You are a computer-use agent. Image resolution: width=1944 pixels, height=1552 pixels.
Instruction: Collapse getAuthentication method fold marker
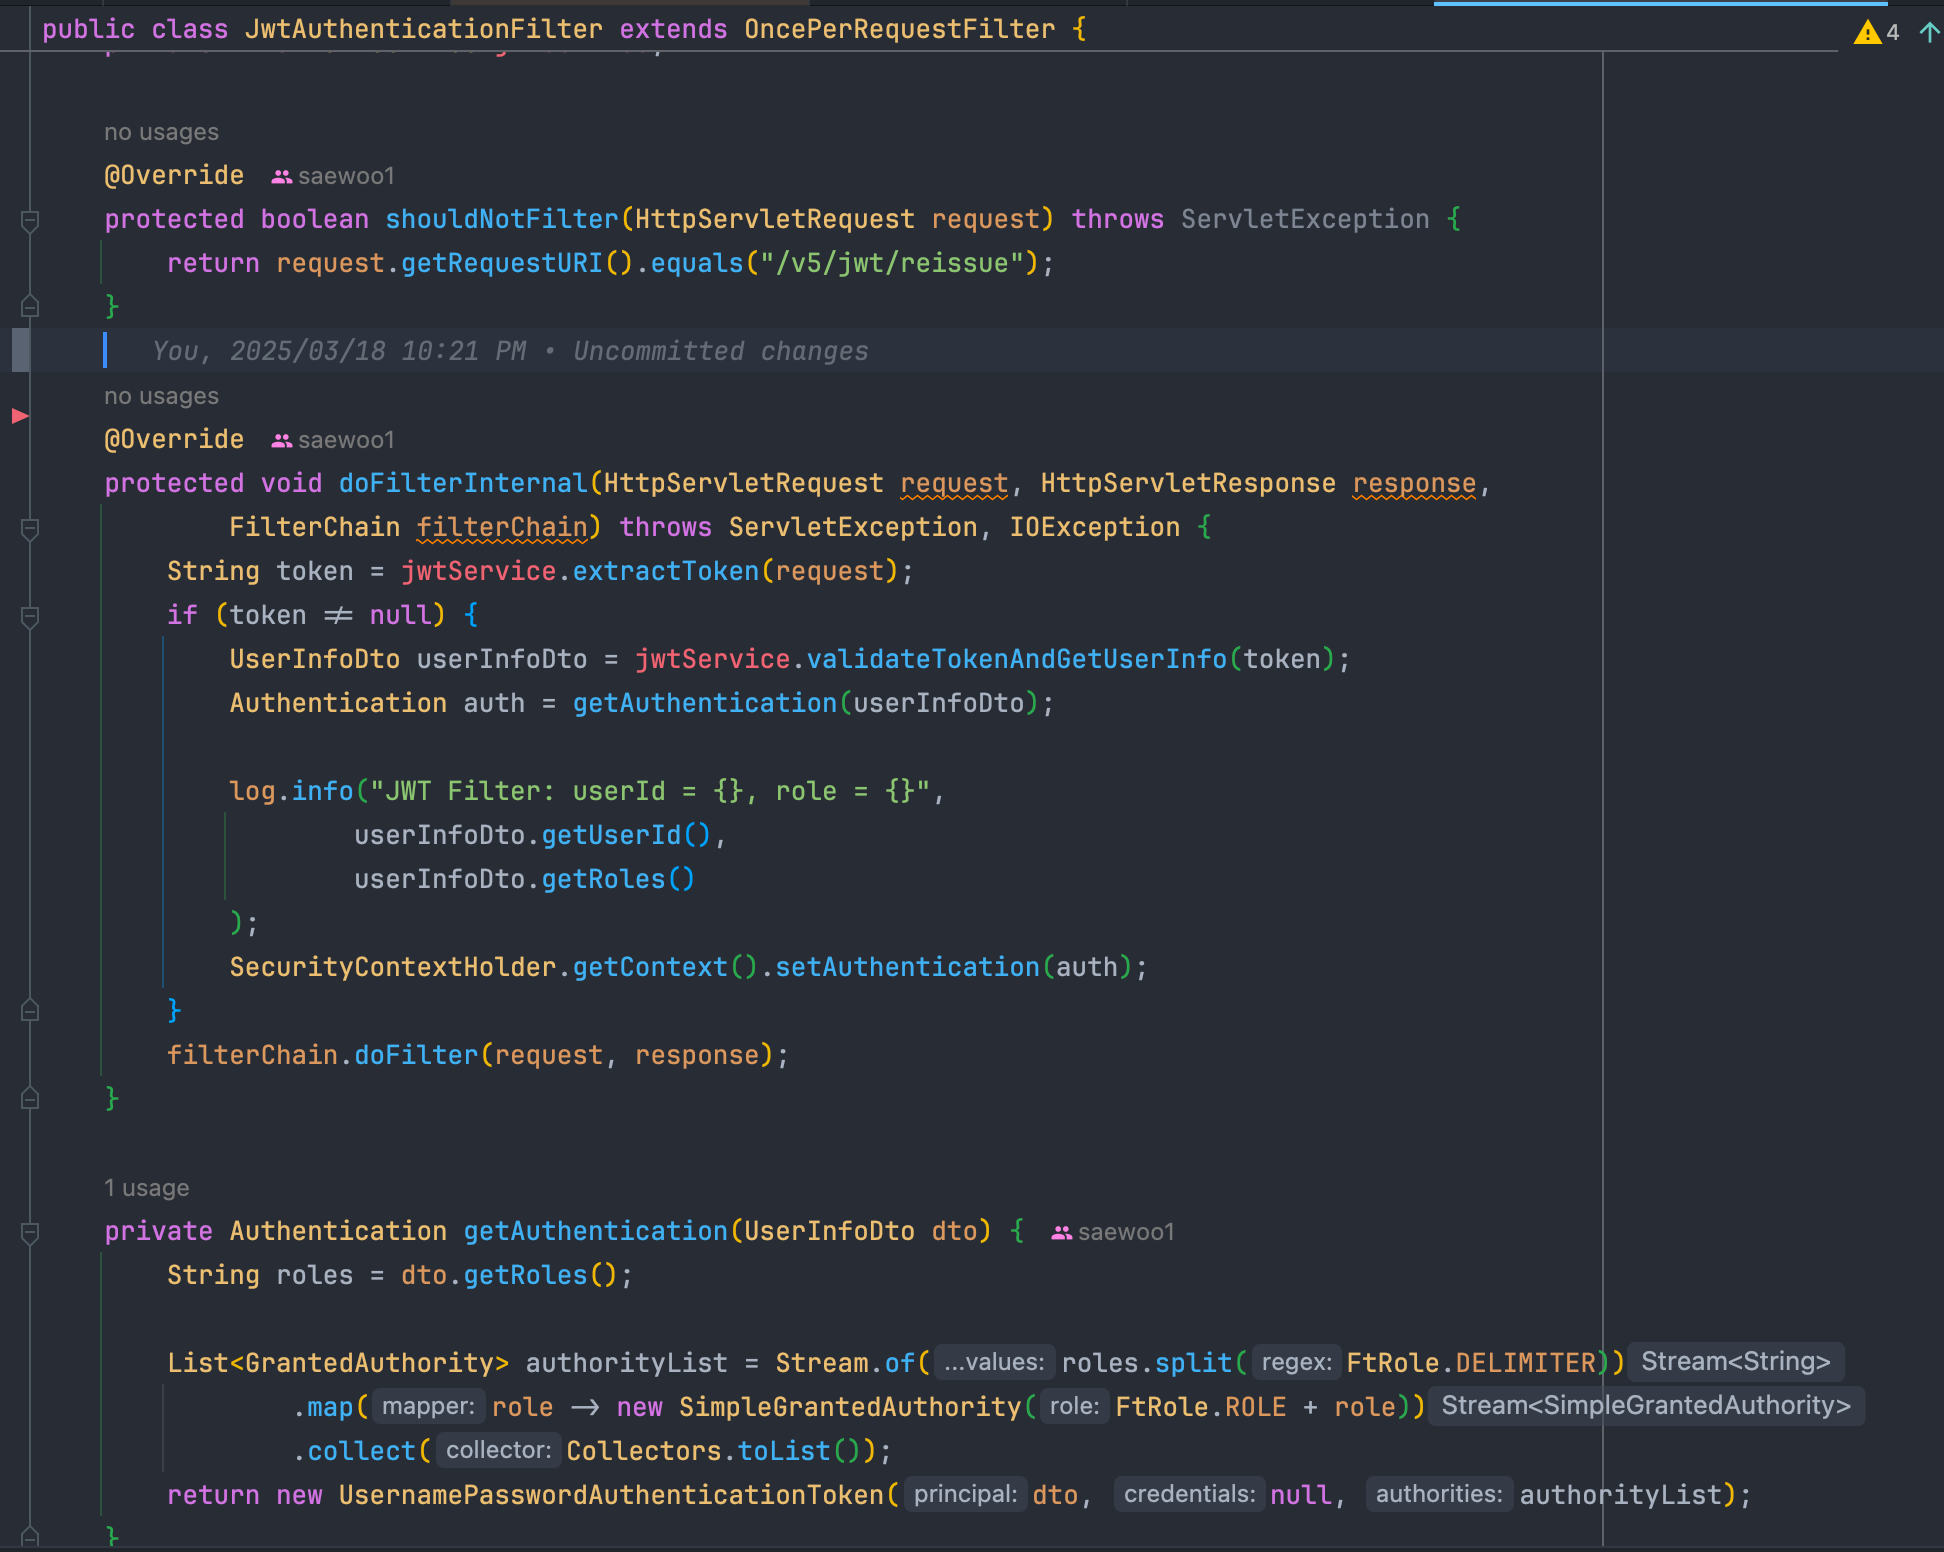pyautogui.click(x=30, y=1232)
